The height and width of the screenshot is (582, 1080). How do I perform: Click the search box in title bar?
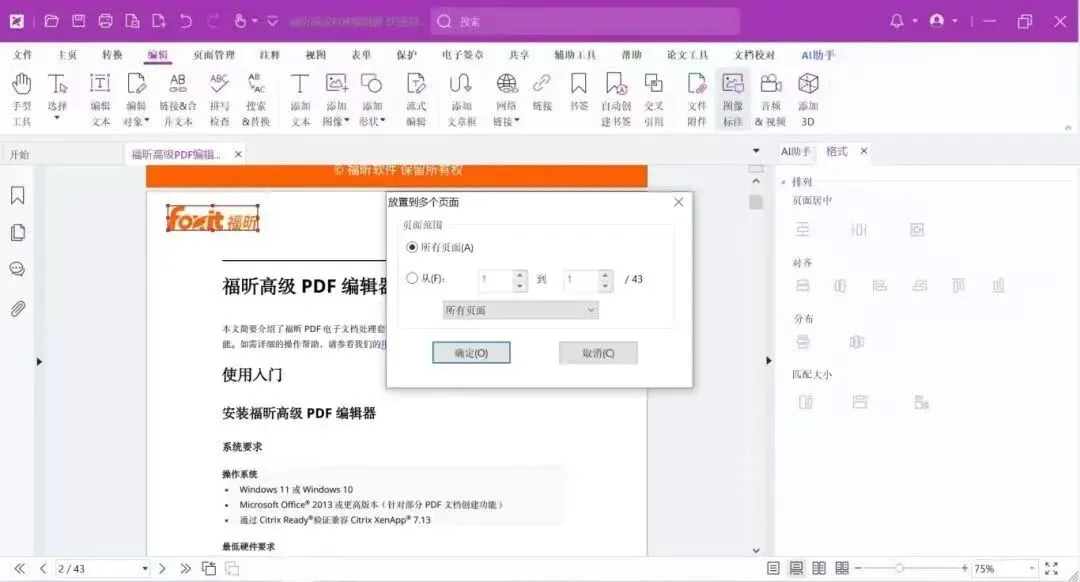(x=585, y=21)
